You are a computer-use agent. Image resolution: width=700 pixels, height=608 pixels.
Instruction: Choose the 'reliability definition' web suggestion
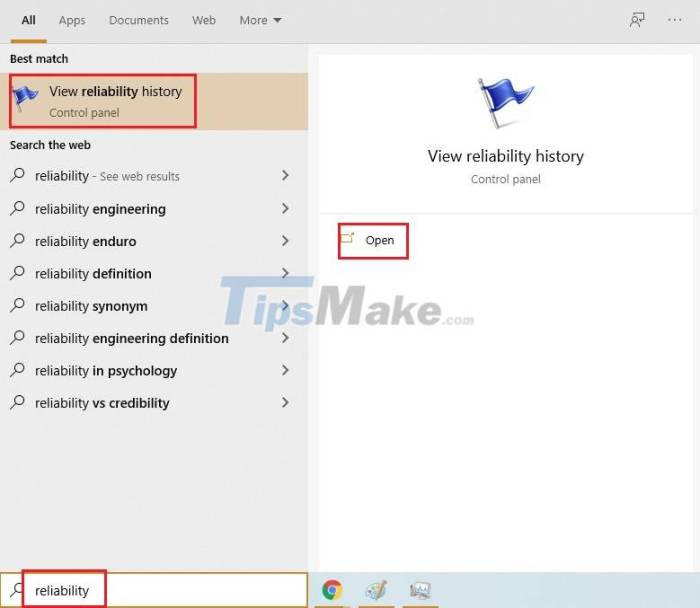93,274
